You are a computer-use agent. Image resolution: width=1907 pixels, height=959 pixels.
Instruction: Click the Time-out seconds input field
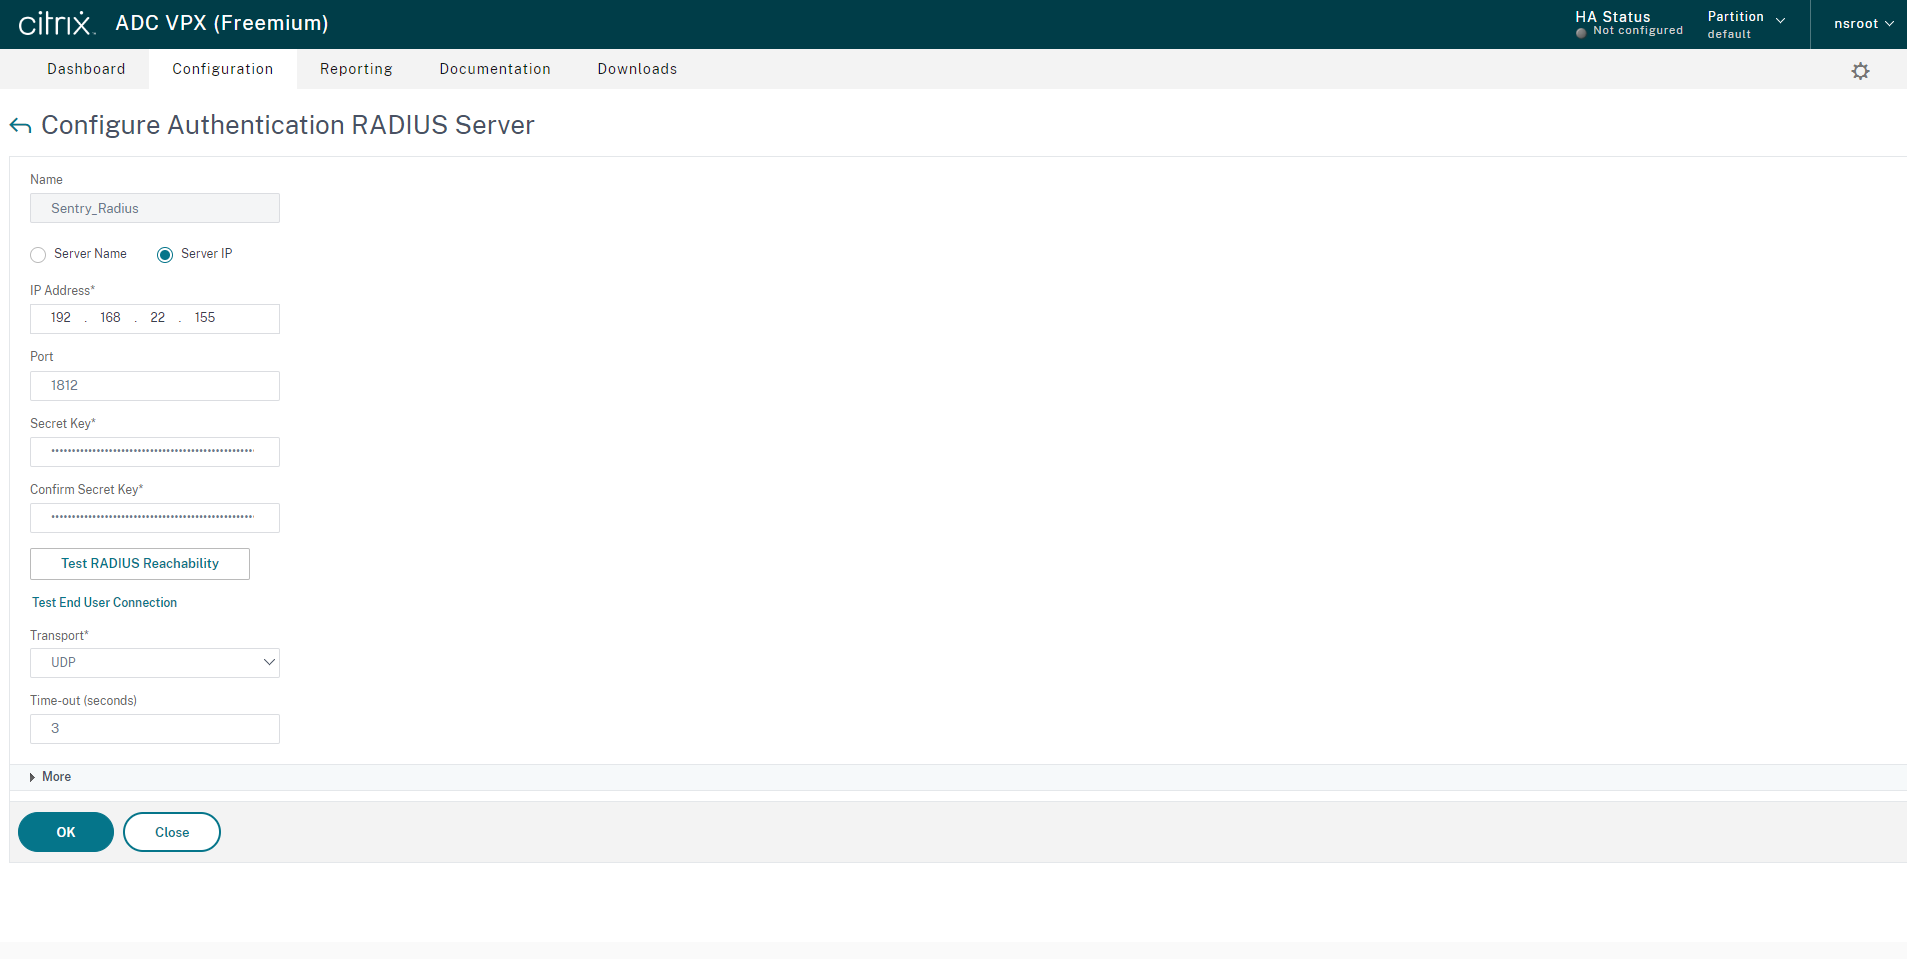pos(154,728)
